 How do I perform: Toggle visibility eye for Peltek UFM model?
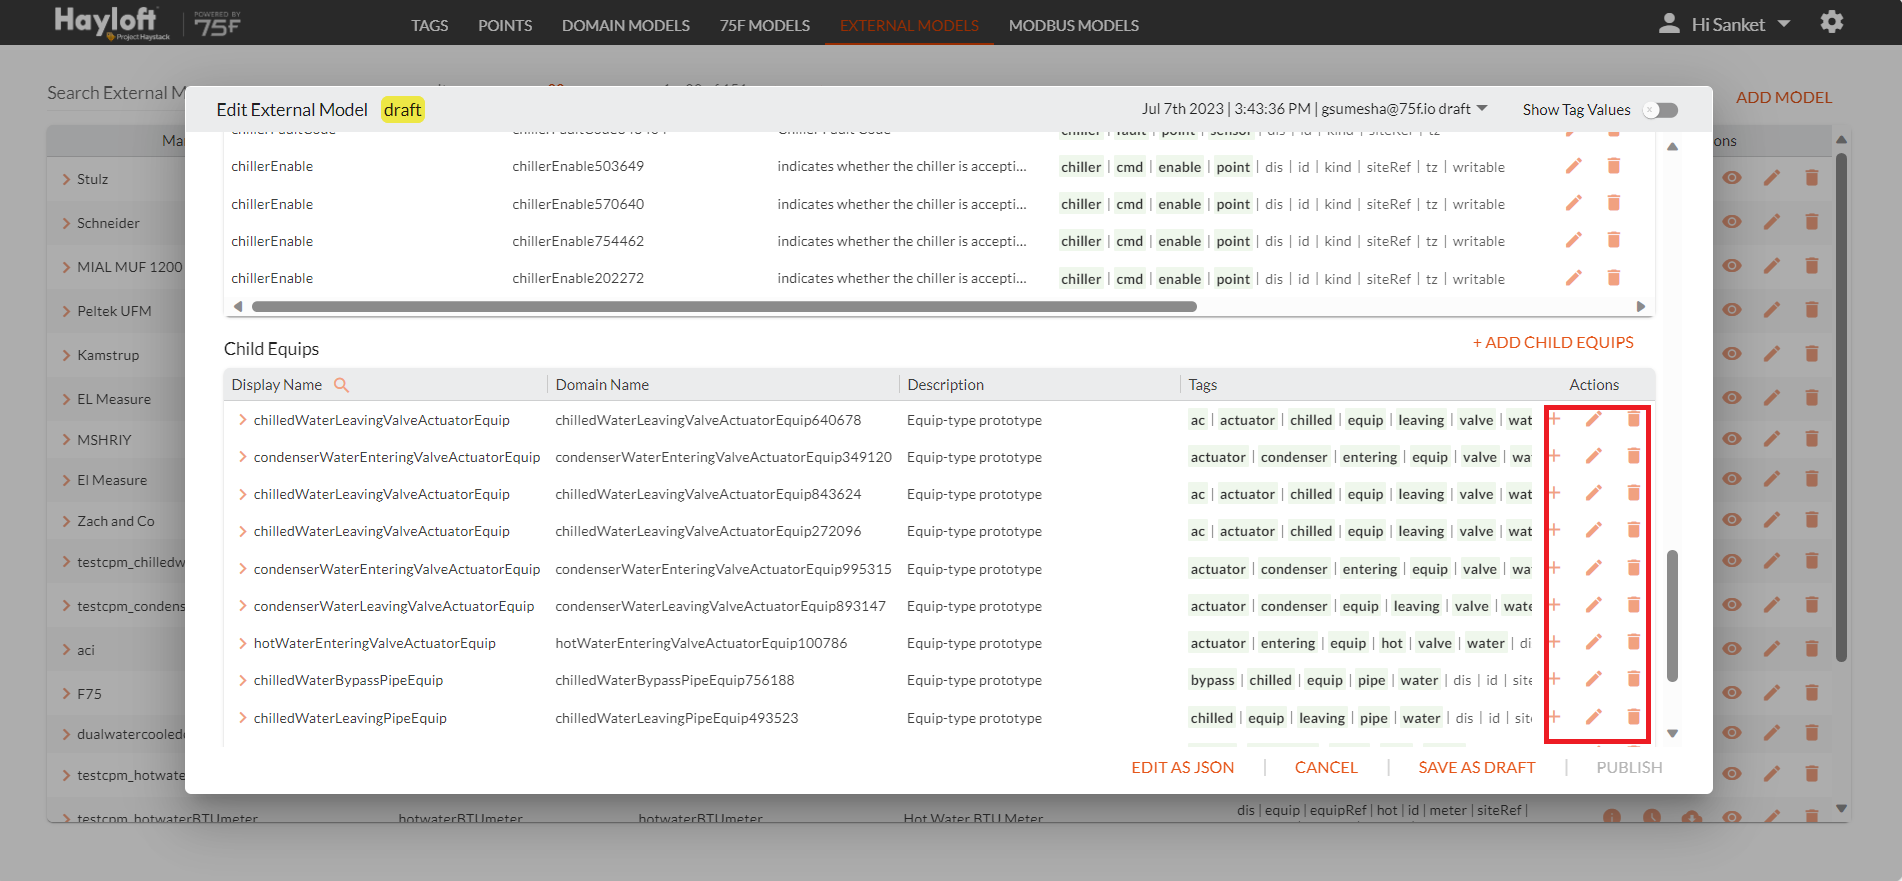pyautogui.click(x=1732, y=310)
